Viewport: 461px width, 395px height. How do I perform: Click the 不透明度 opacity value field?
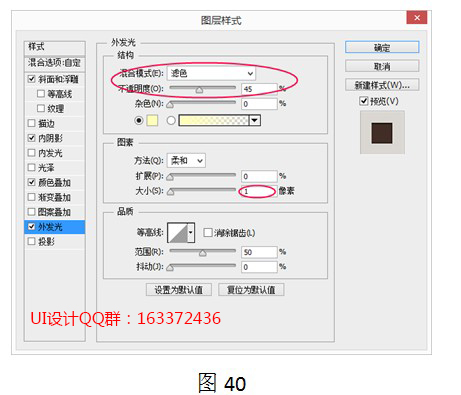(259, 89)
